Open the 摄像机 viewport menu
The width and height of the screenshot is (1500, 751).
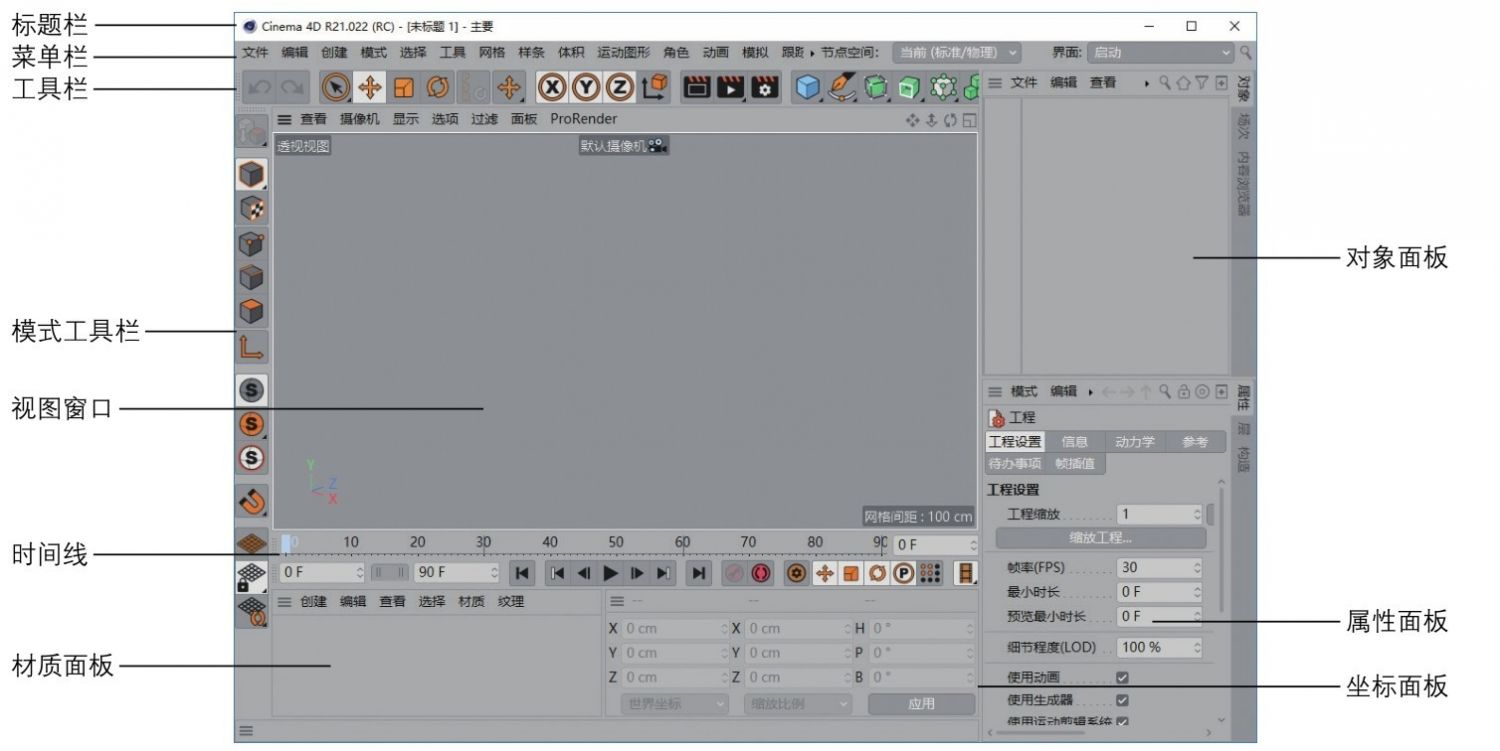click(360, 119)
